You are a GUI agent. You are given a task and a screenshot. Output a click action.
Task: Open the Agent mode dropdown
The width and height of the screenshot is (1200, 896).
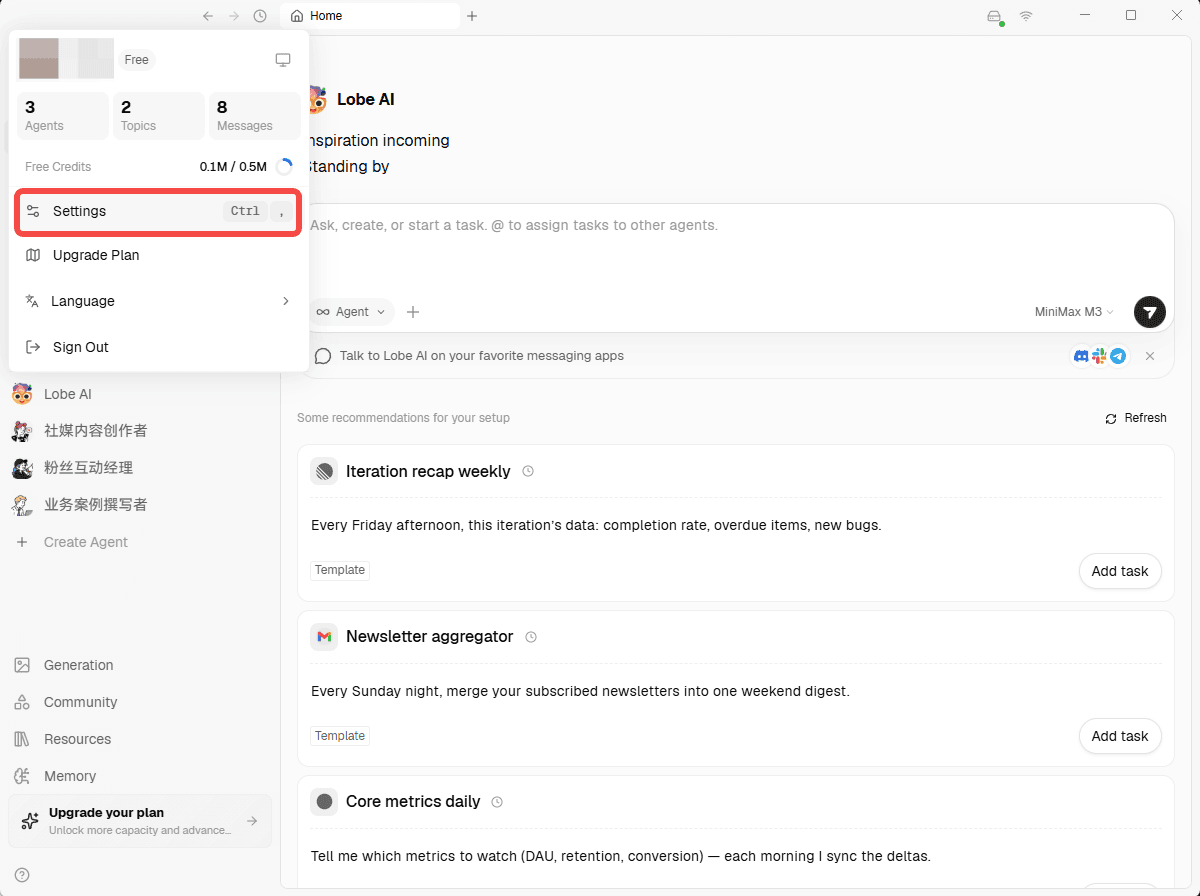pyautogui.click(x=350, y=312)
